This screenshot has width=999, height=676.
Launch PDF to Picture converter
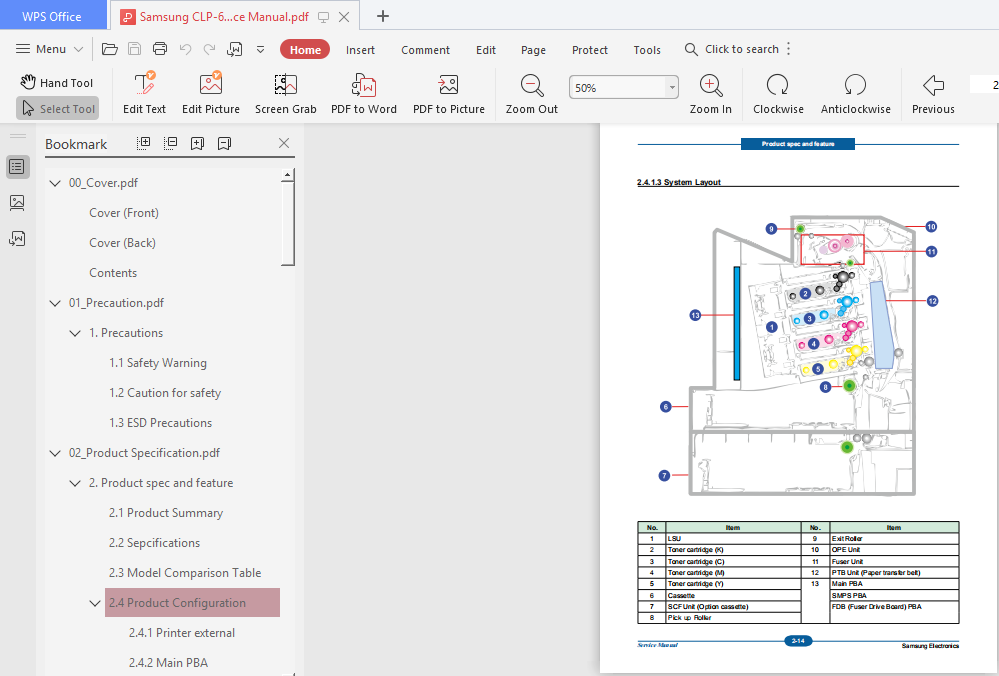(449, 93)
